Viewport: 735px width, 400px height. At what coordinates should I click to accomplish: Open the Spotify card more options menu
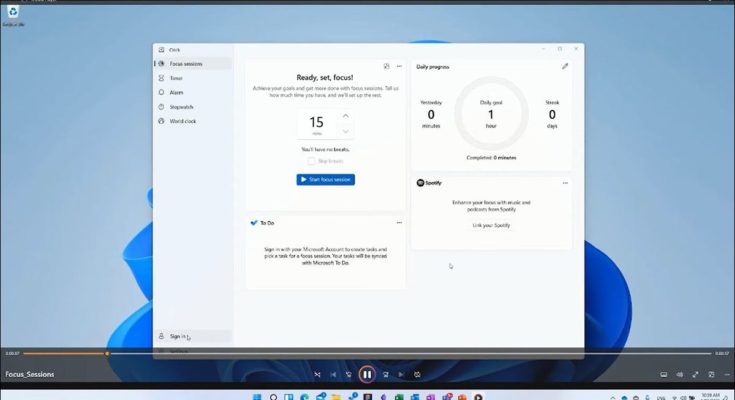pos(565,183)
